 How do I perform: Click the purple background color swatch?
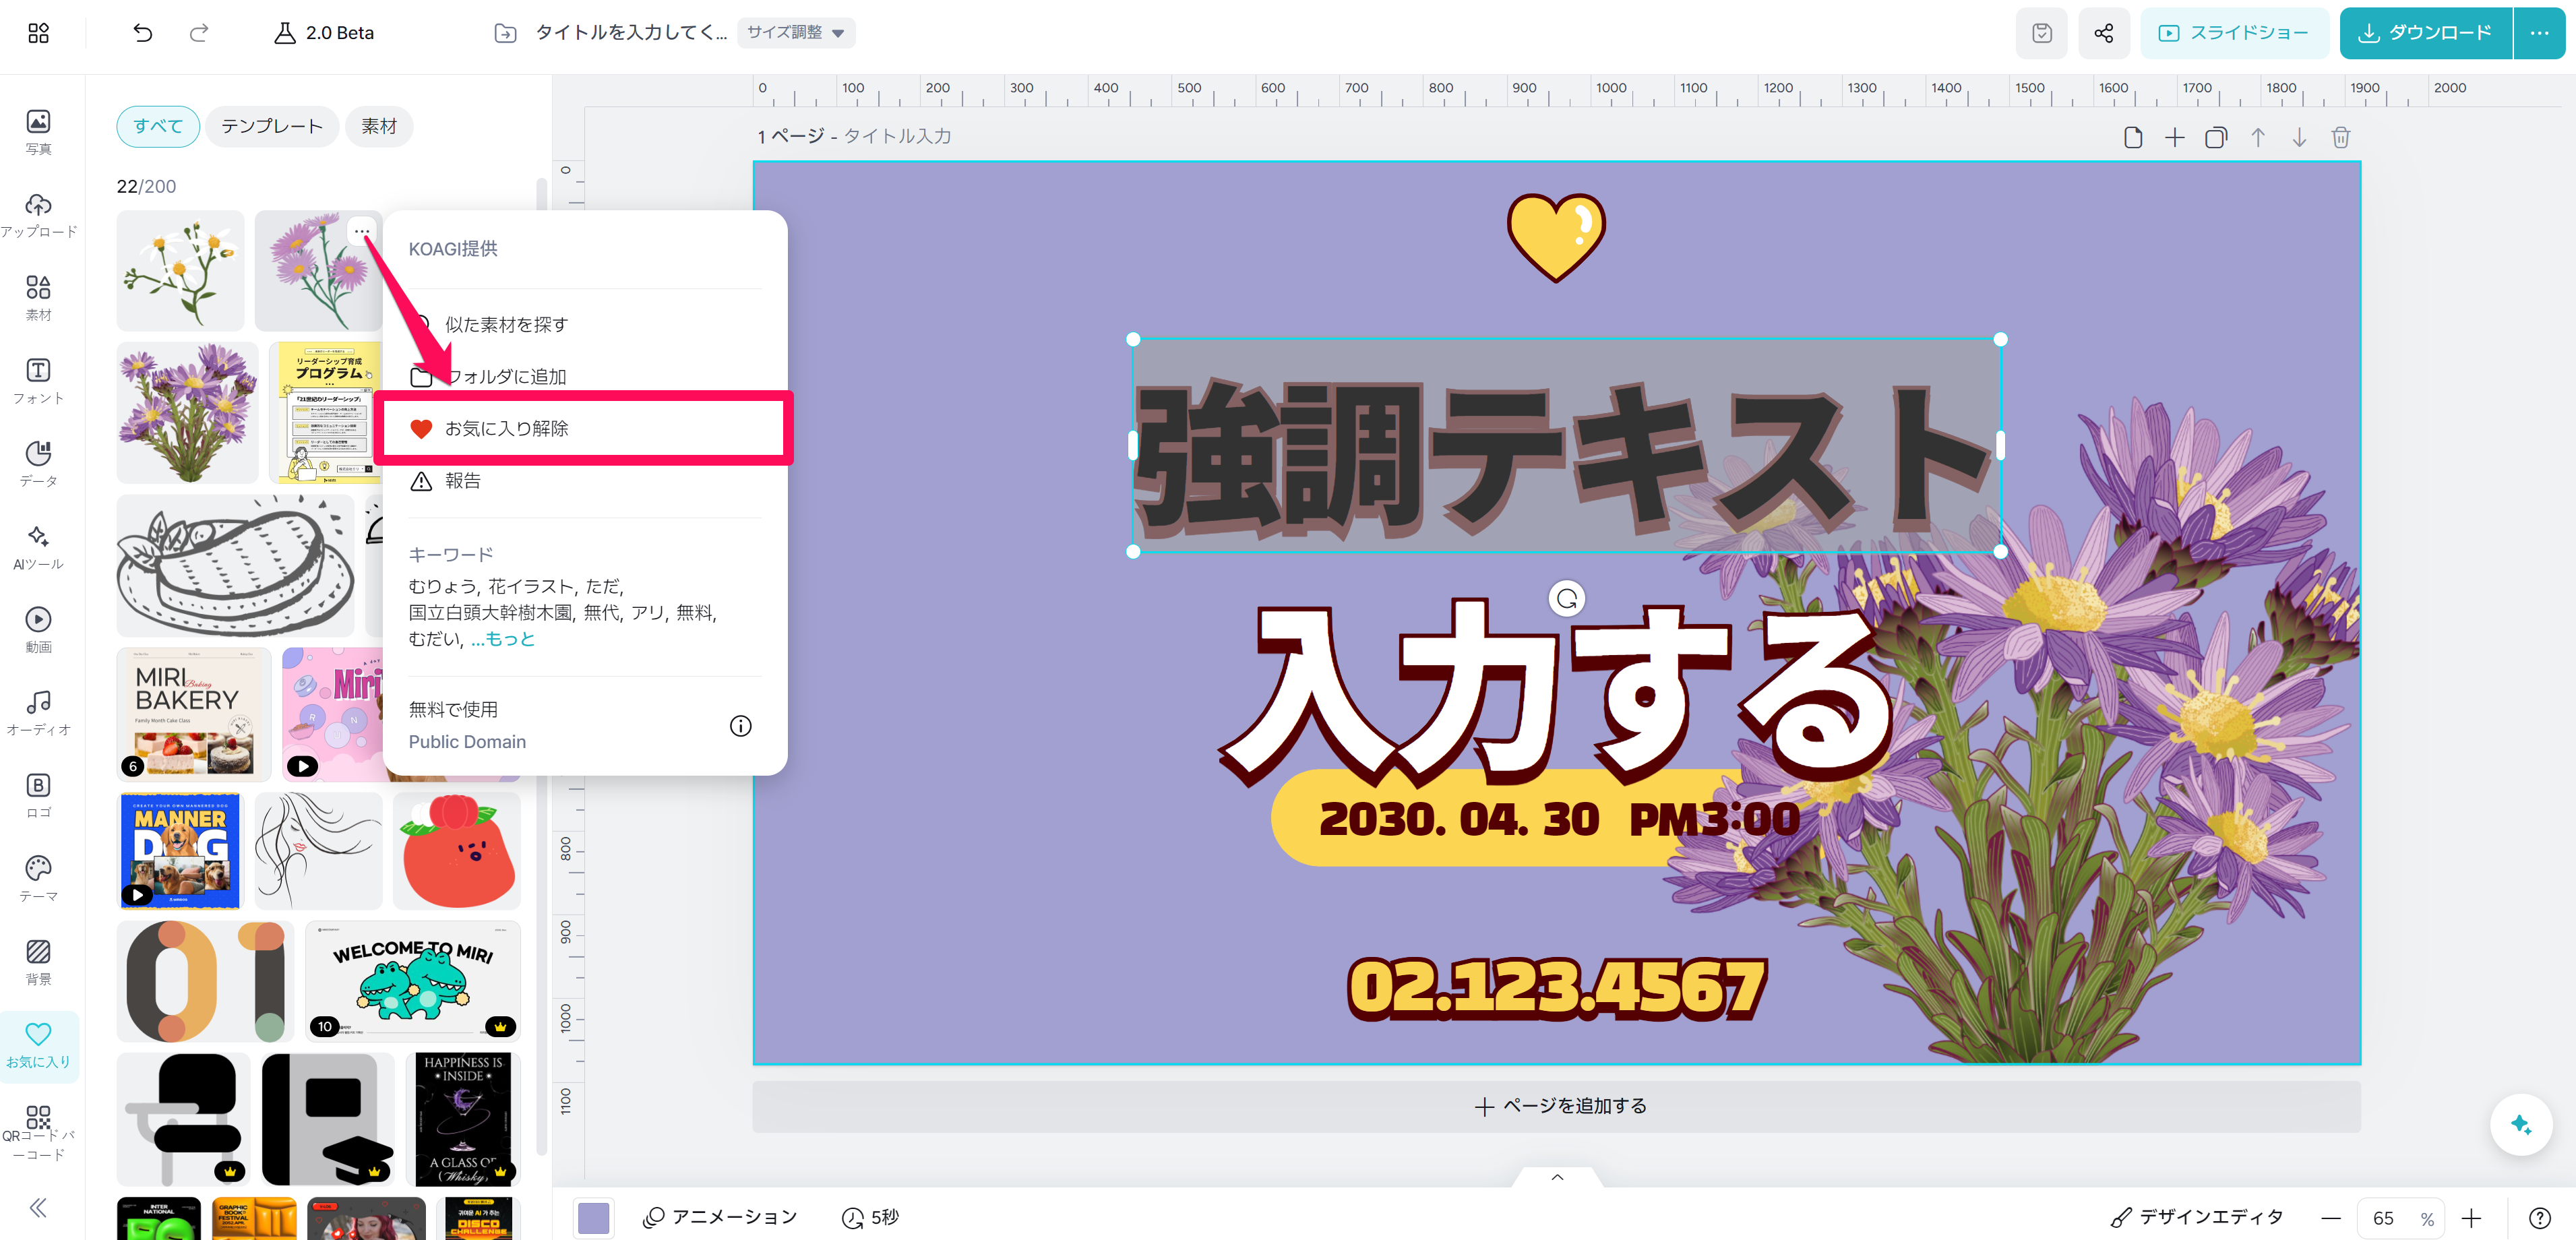594,1217
